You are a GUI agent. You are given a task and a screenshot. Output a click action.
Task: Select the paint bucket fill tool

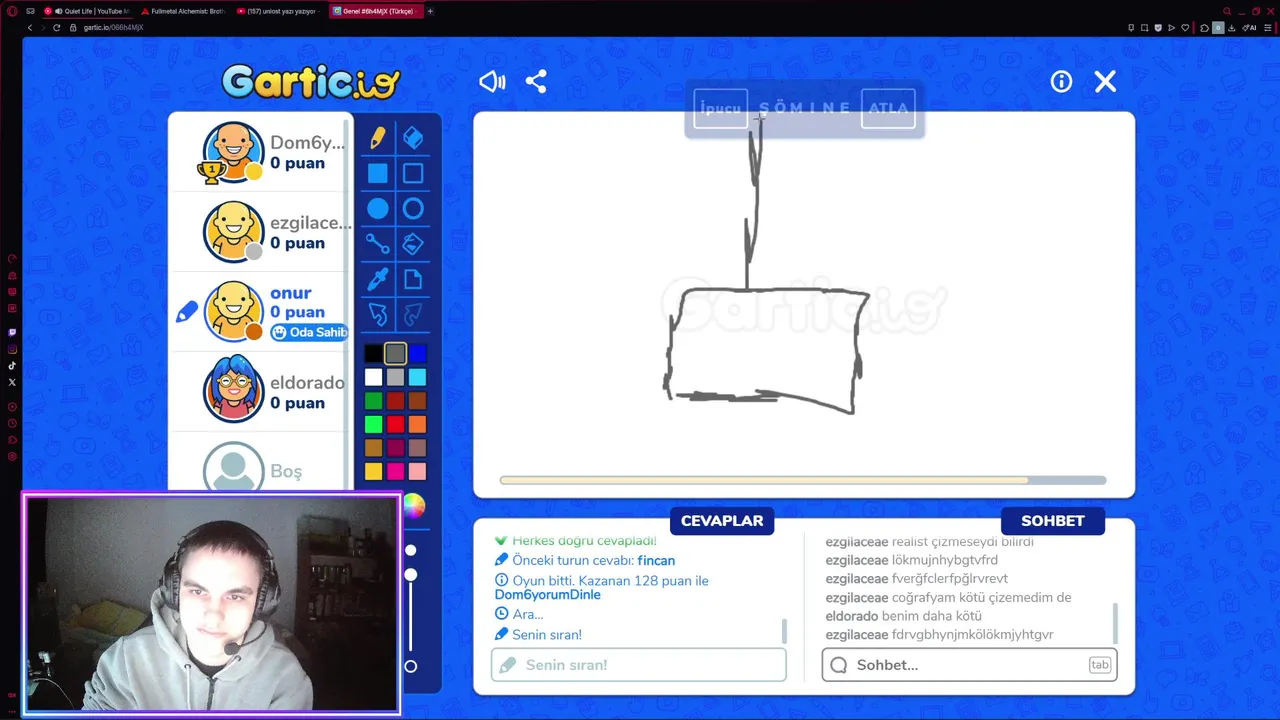click(413, 243)
